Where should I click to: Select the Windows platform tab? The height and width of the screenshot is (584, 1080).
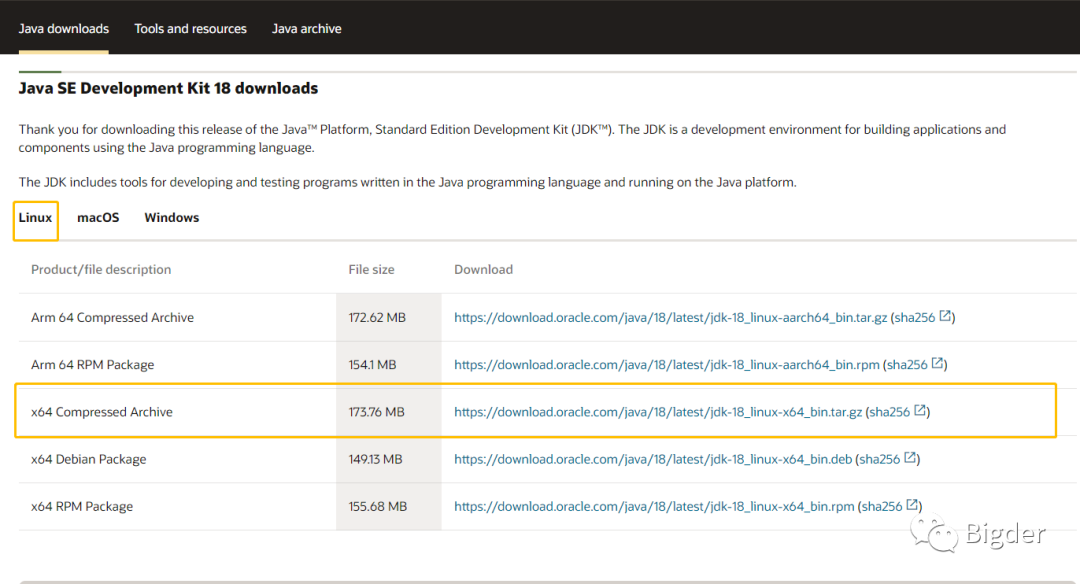click(172, 218)
